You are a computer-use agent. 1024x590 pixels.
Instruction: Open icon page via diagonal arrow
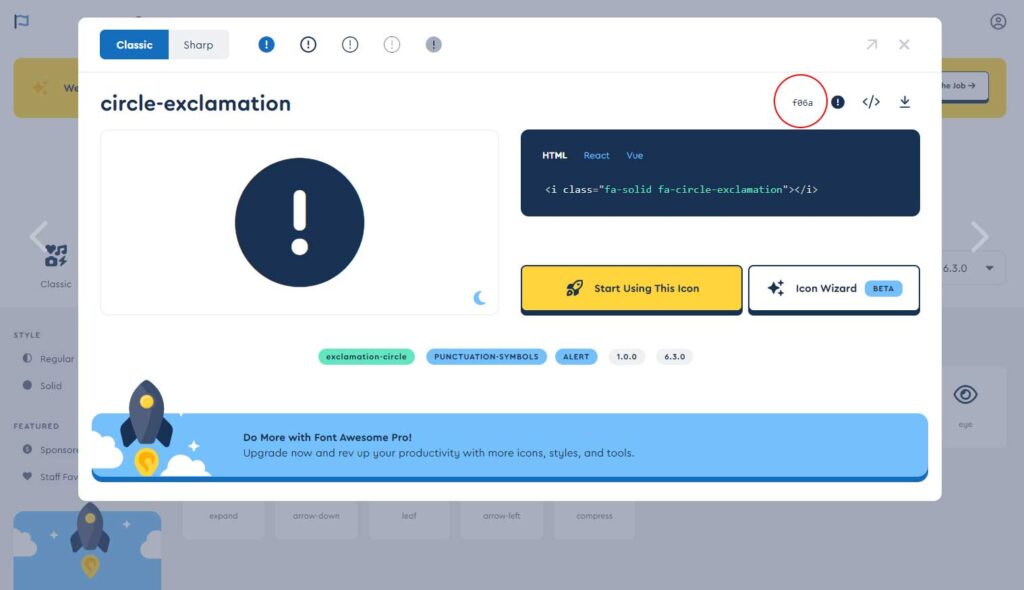tap(871, 45)
